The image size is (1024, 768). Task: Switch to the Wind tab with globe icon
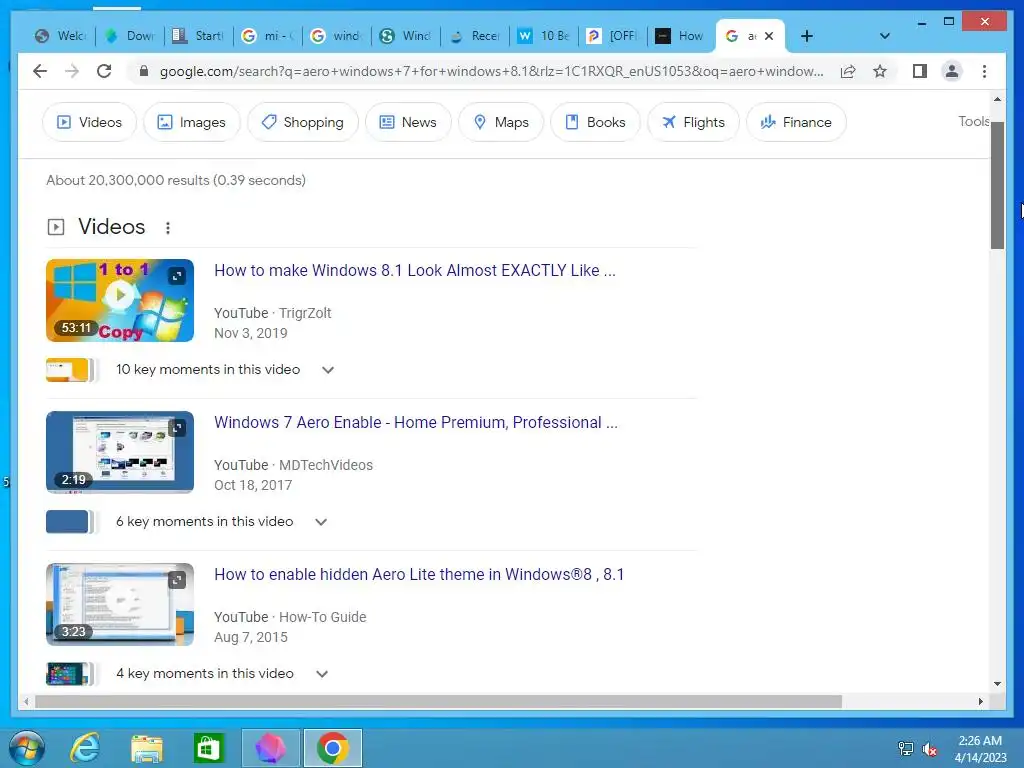click(406, 36)
